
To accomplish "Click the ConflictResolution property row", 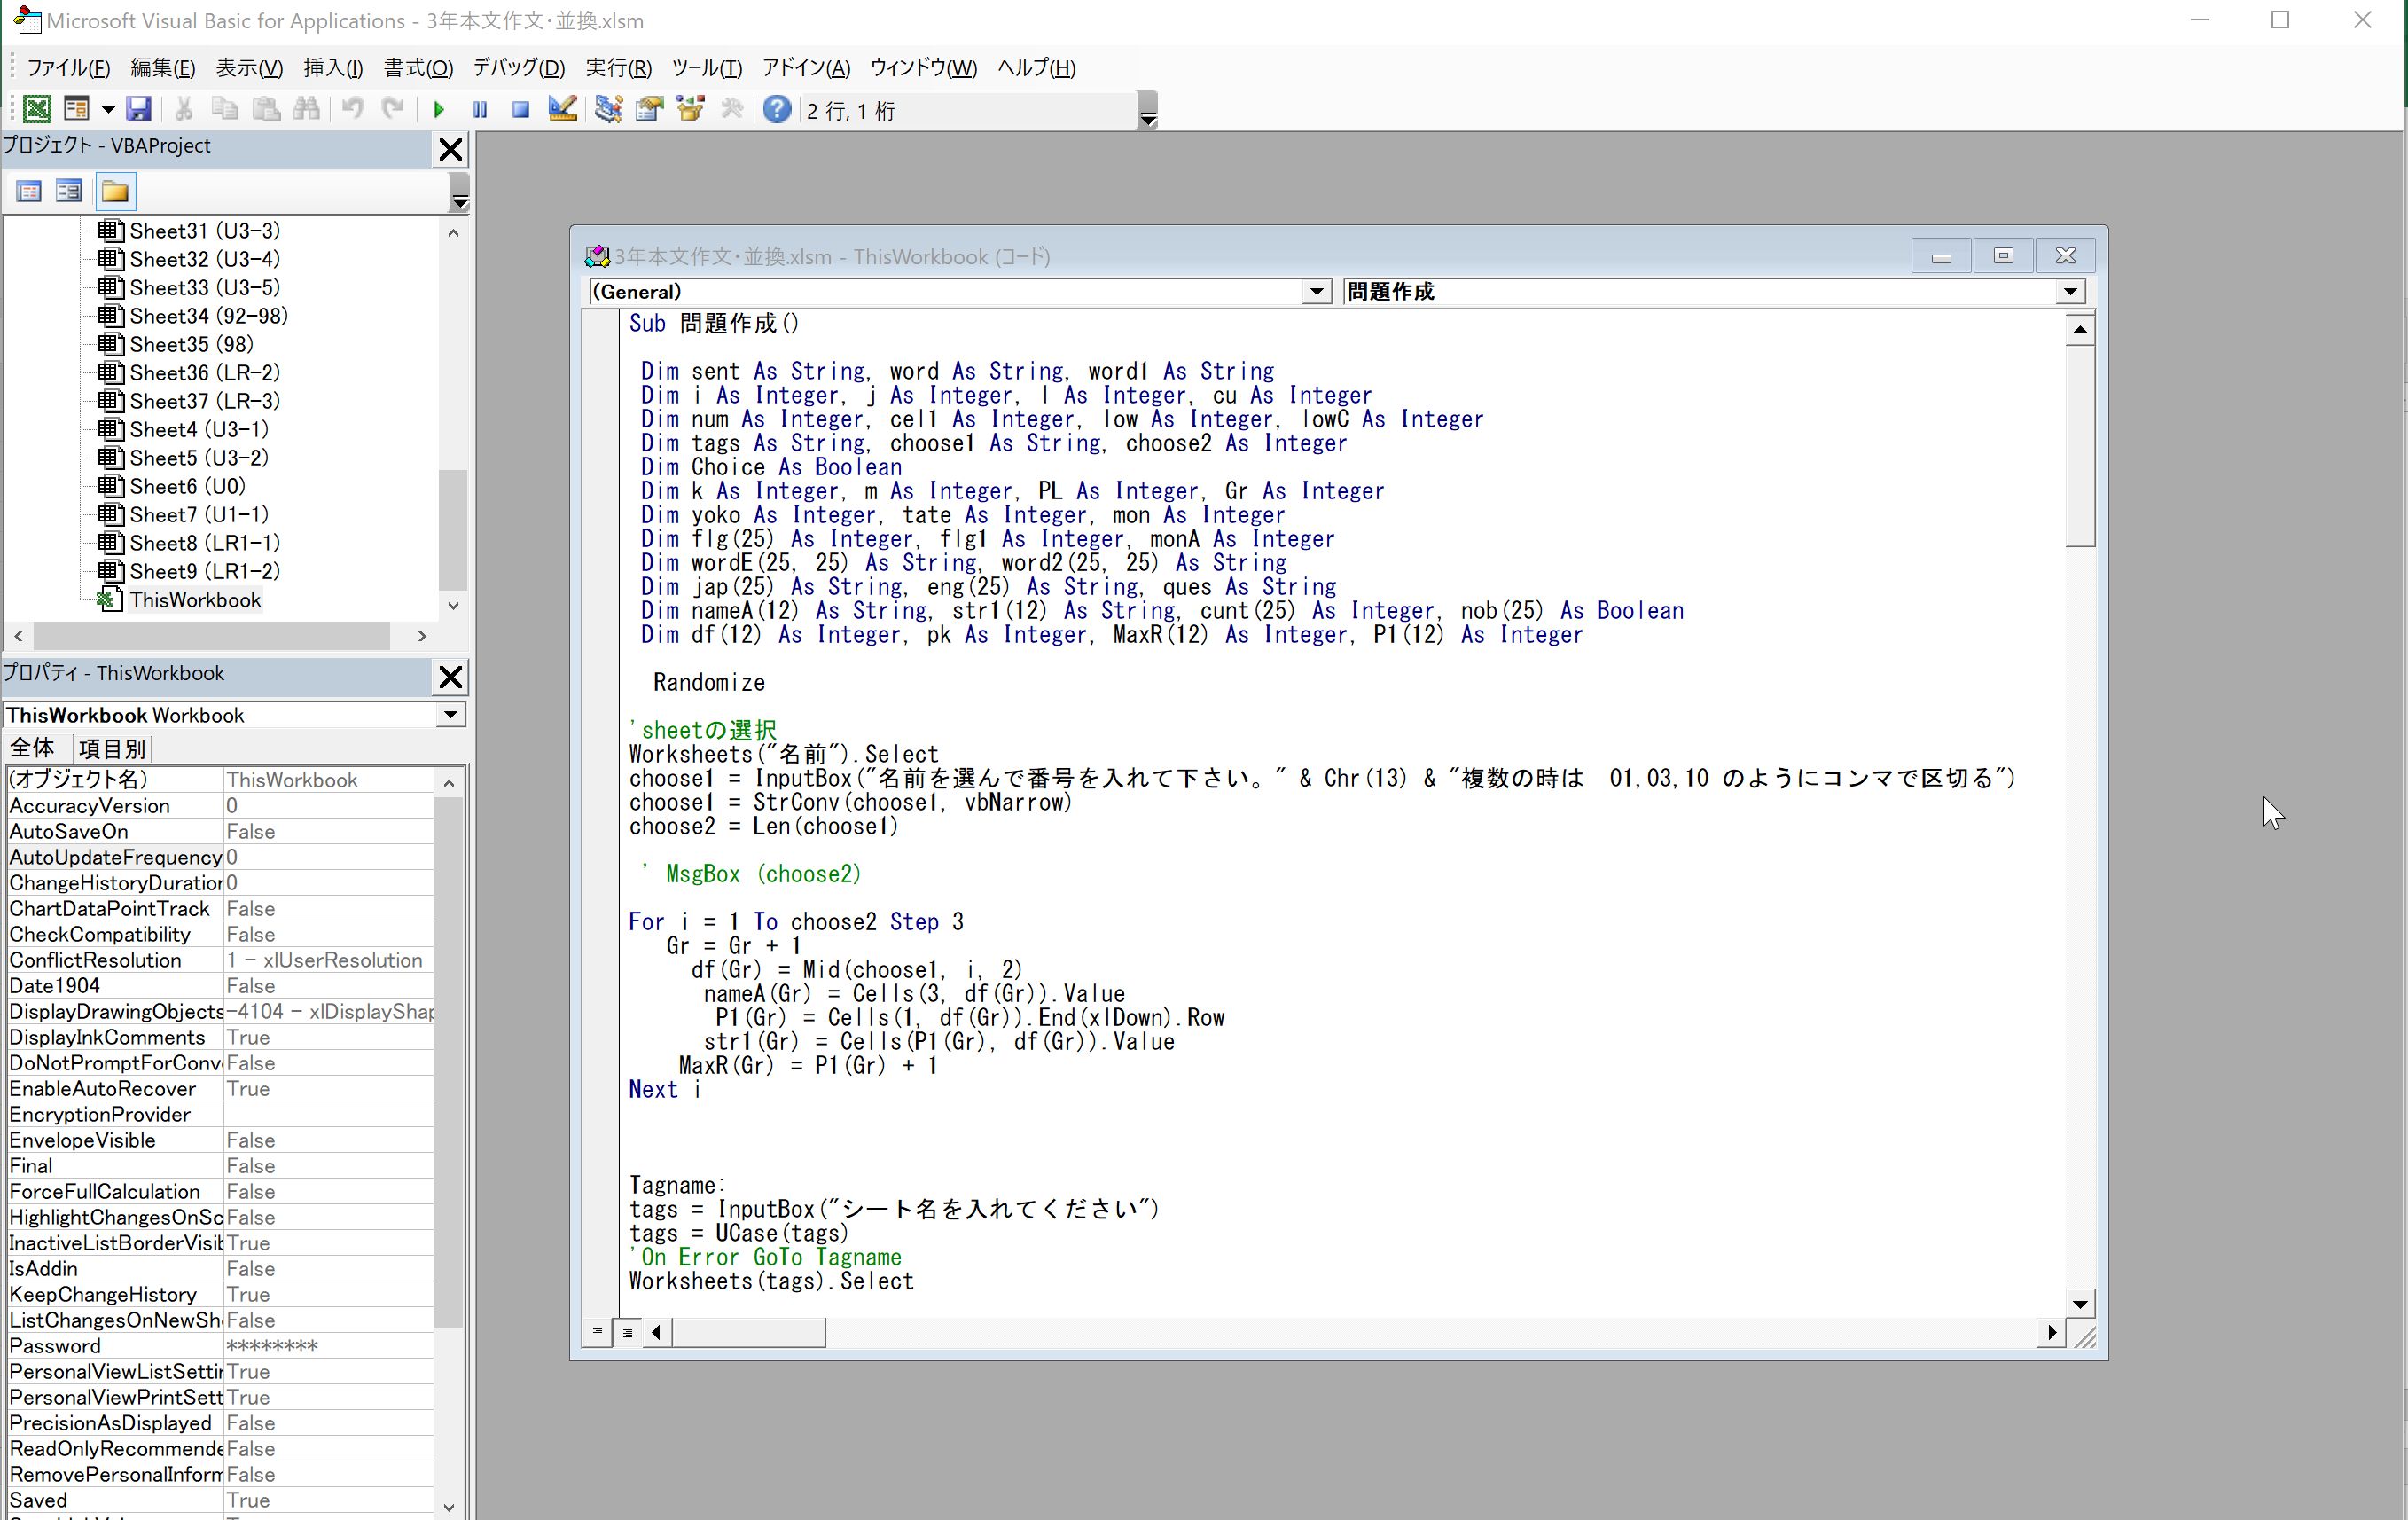I will tap(220, 960).
